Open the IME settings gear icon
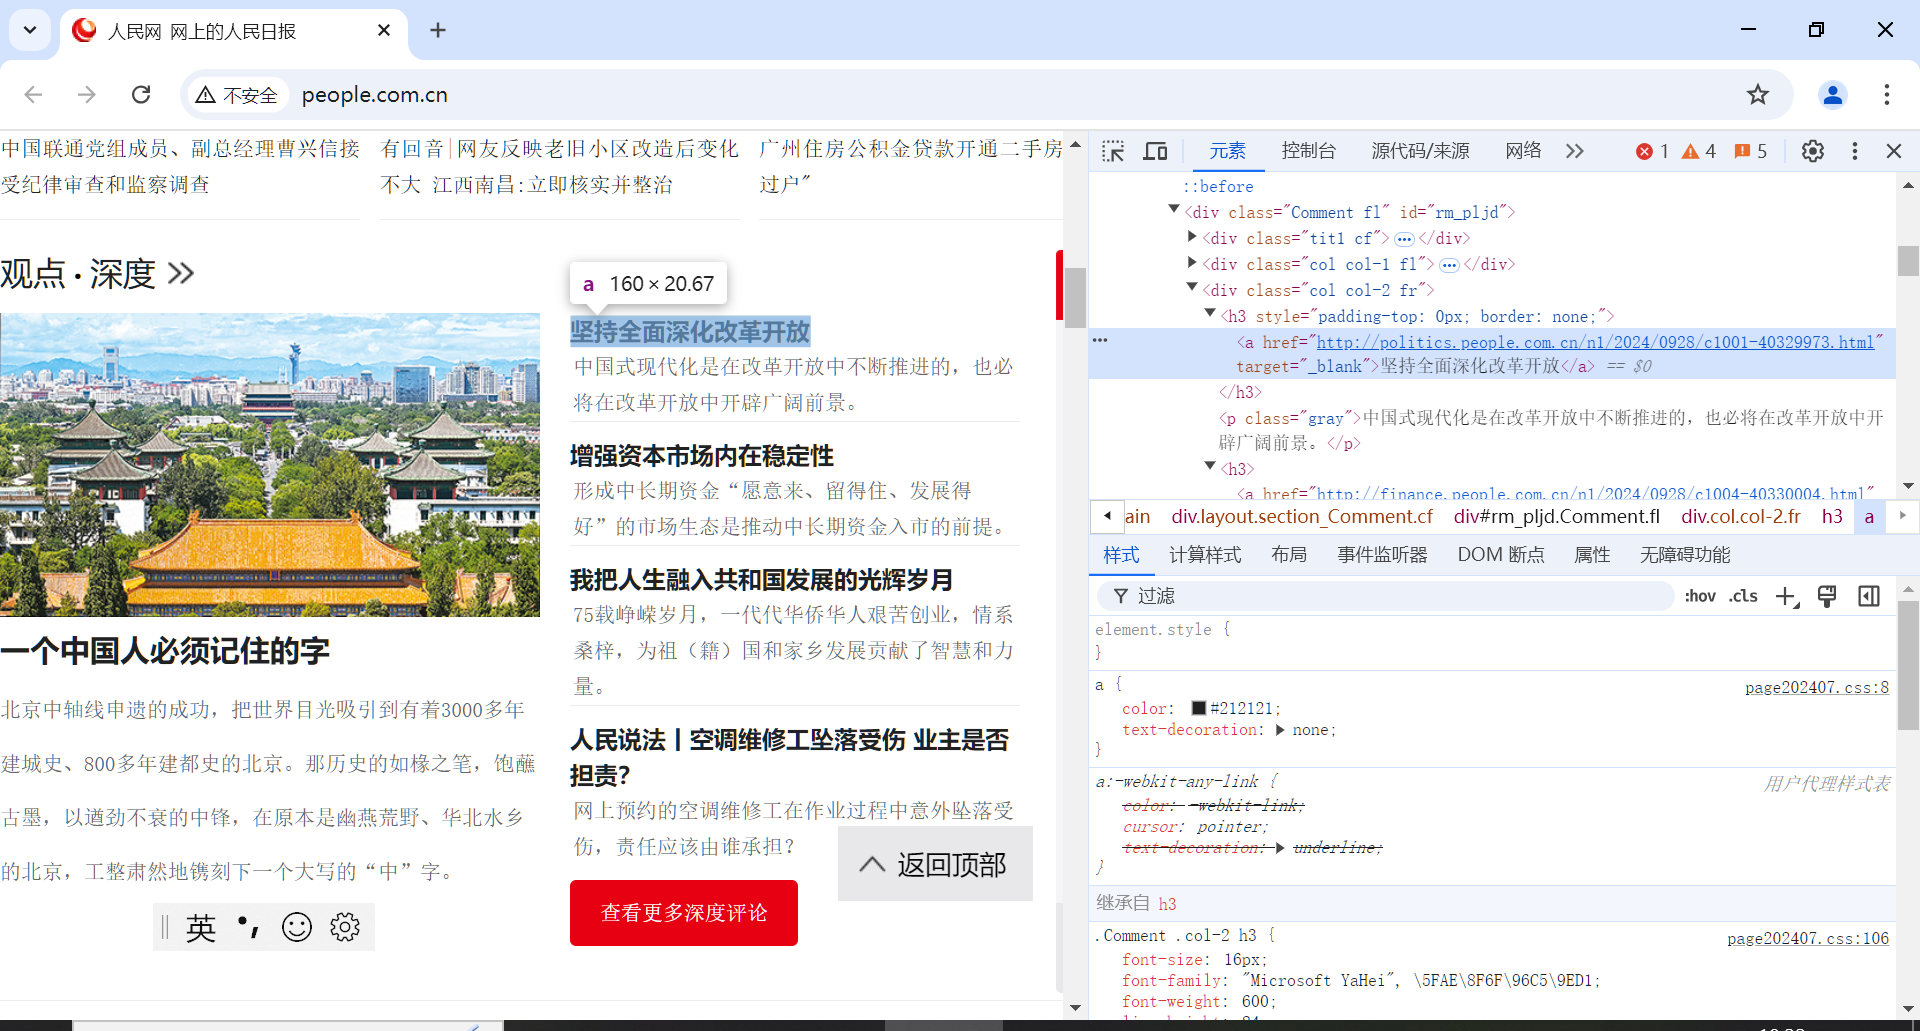Image resolution: width=1920 pixels, height=1031 pixels. click(345, 927)
